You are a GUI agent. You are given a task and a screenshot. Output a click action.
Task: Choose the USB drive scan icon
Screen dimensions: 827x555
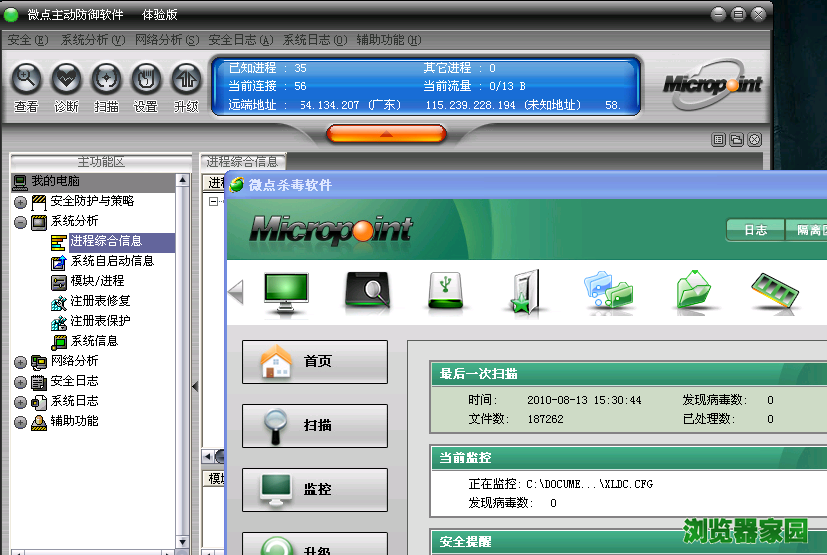pos(447,290)
